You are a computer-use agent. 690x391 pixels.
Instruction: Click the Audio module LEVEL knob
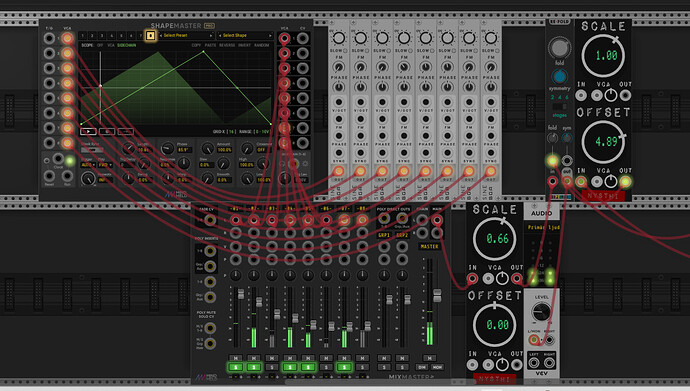tap(541, 312)
